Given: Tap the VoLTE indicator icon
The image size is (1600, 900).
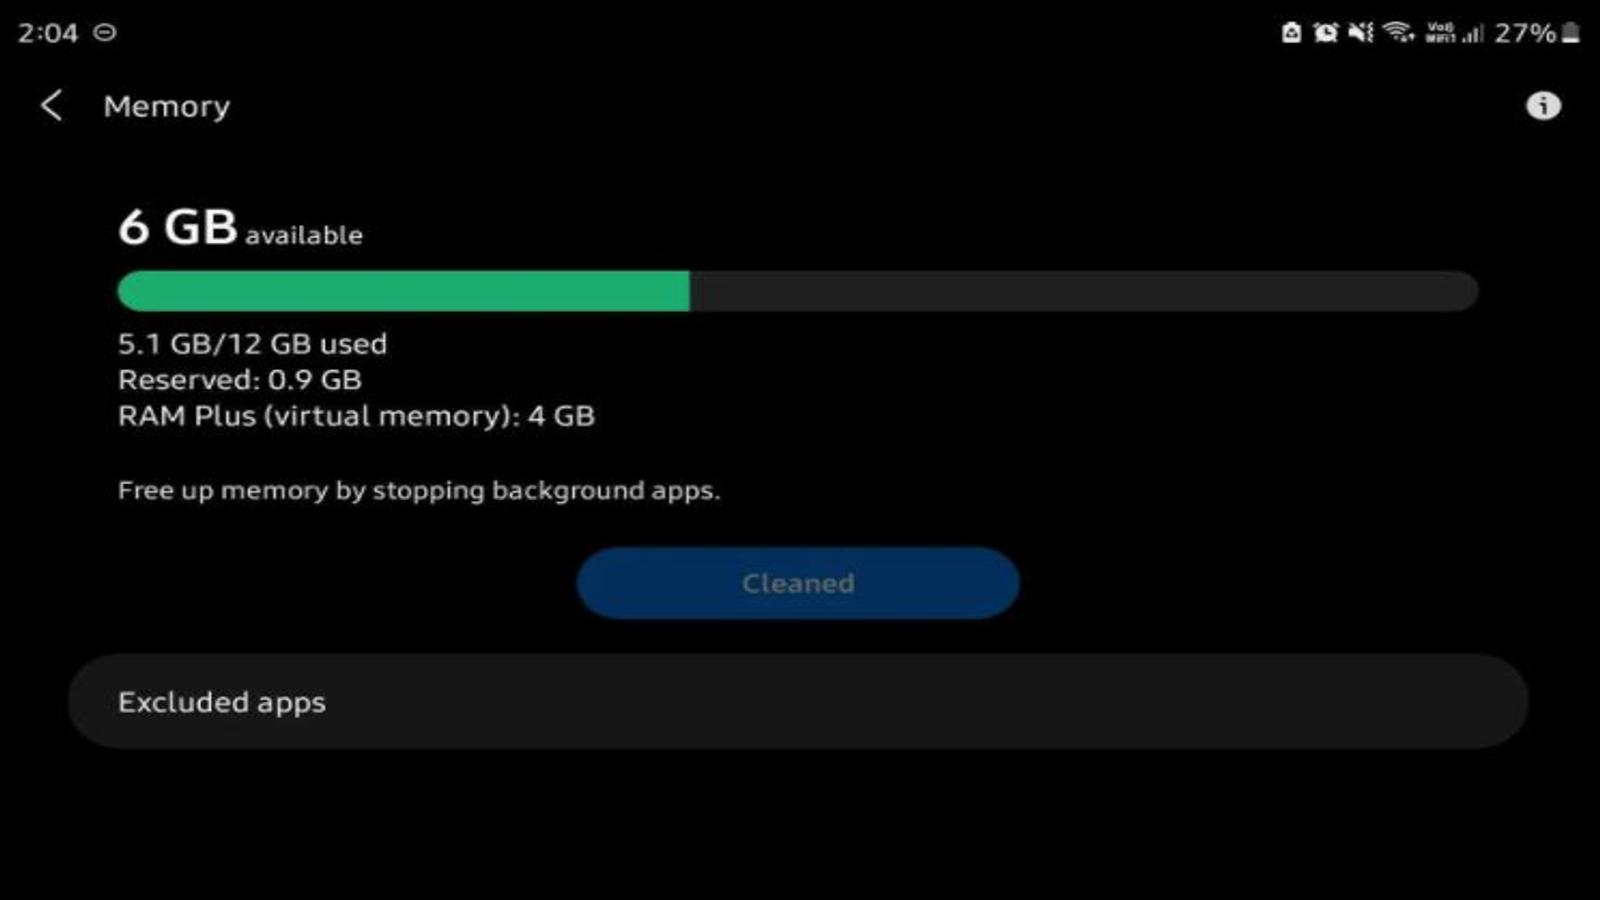Looking at the screenshot, I should (x=1440, y=32).
